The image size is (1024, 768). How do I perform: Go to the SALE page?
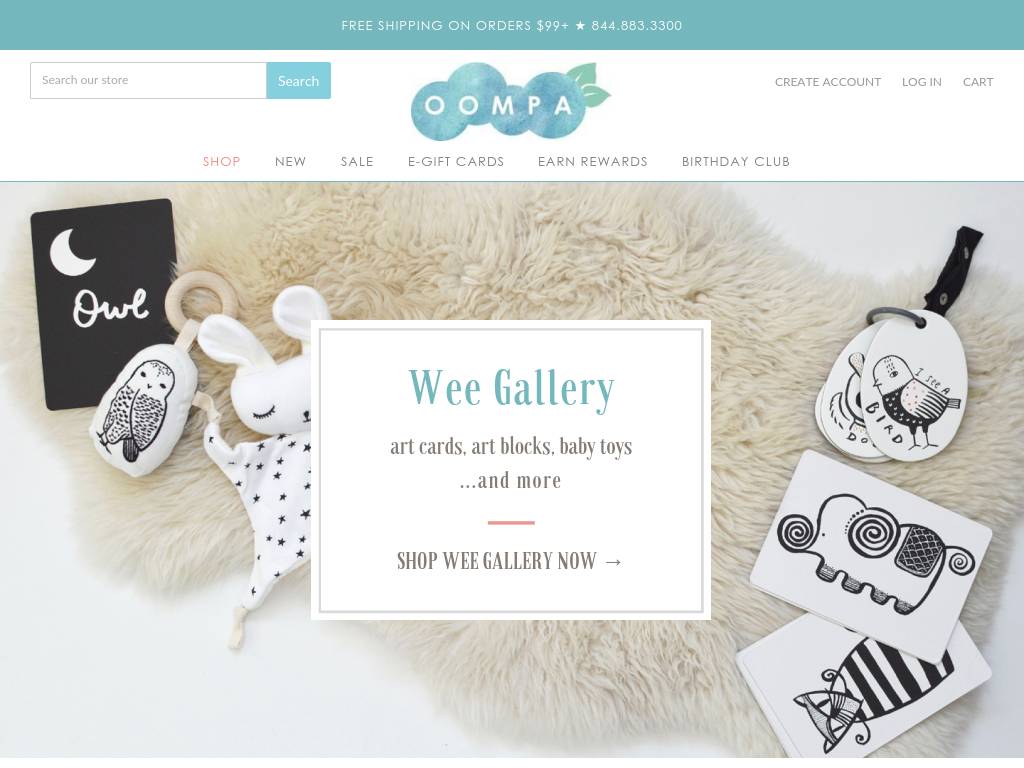point(357,161)
